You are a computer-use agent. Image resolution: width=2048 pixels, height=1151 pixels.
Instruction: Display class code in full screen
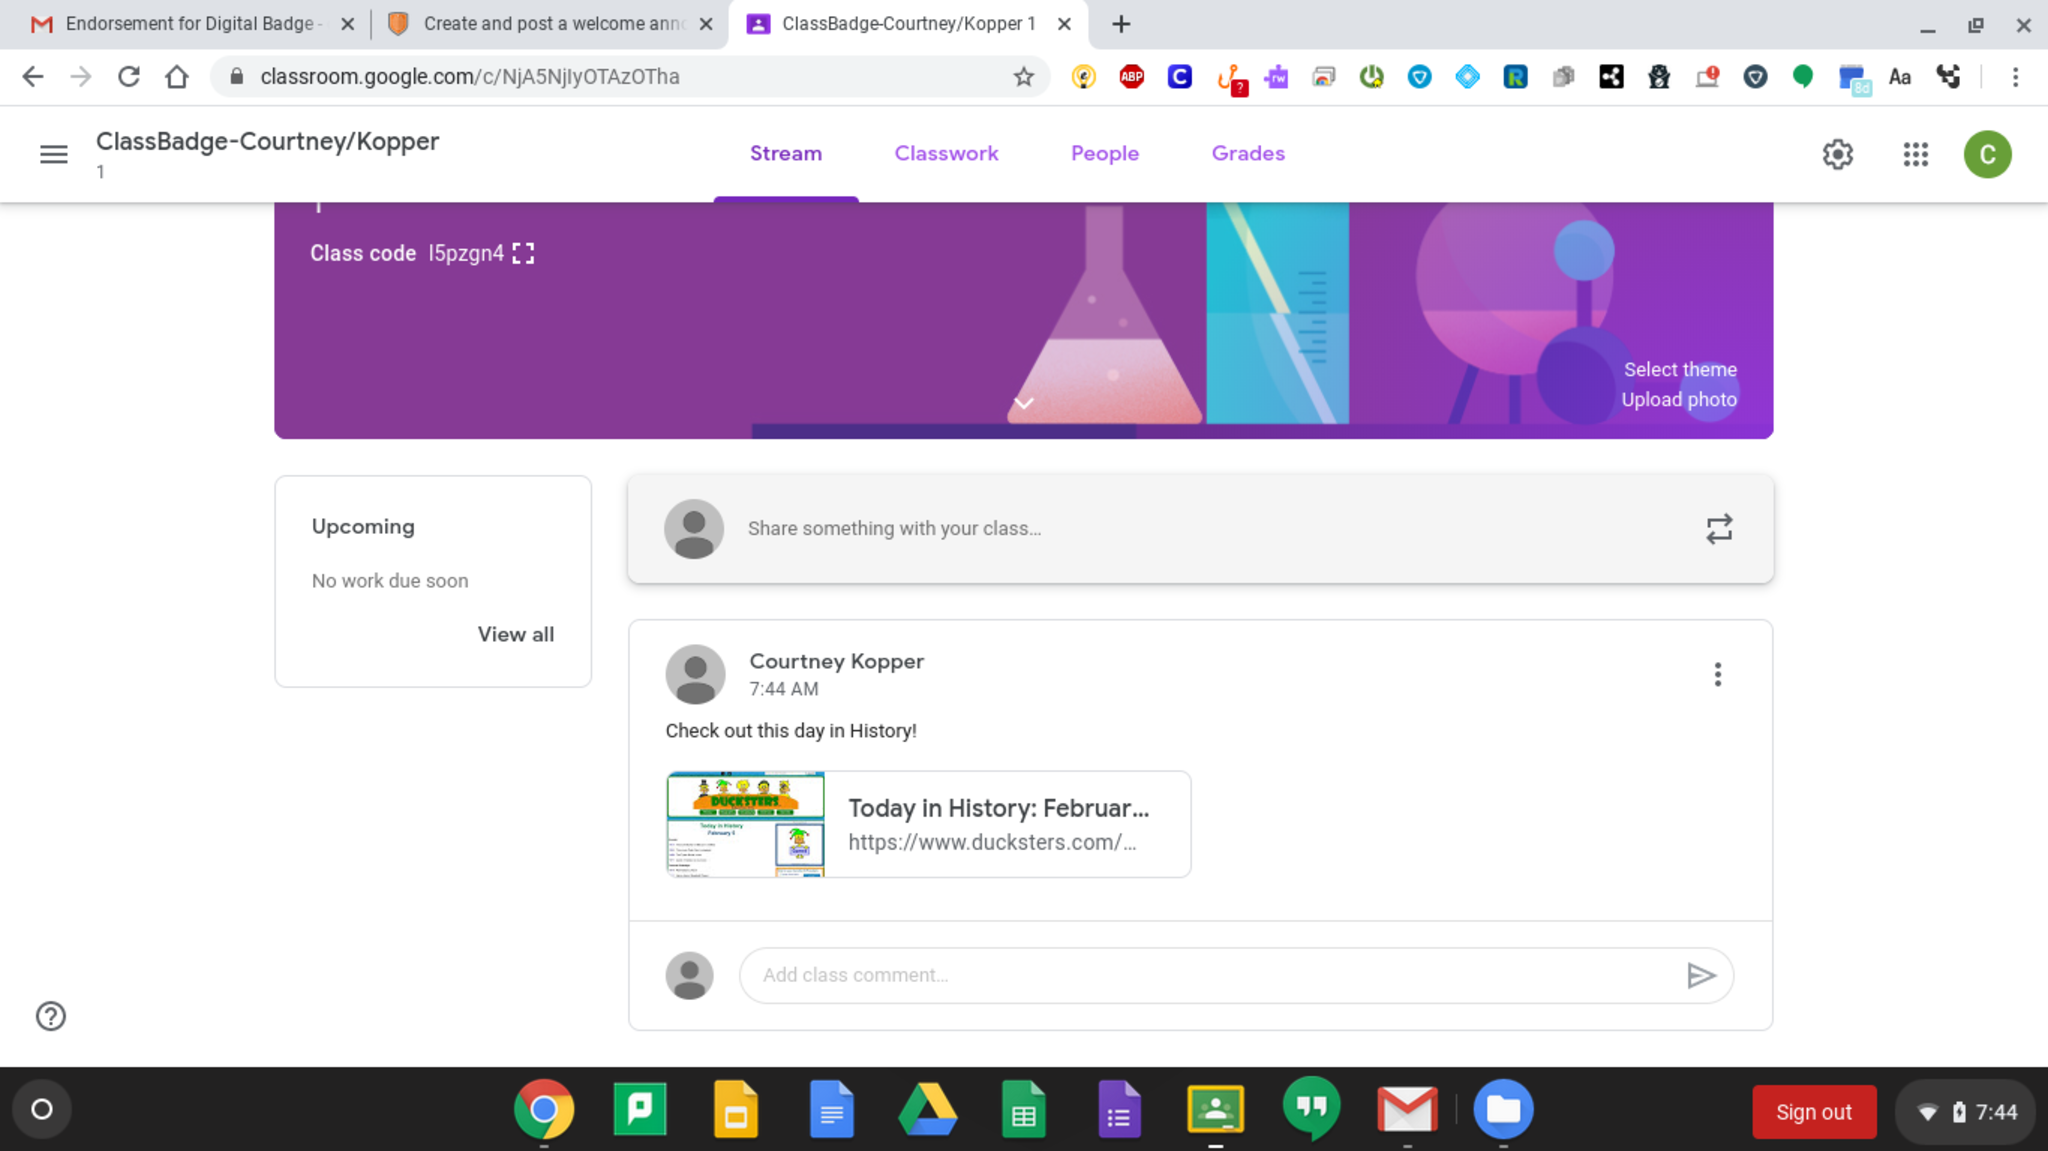523,253
